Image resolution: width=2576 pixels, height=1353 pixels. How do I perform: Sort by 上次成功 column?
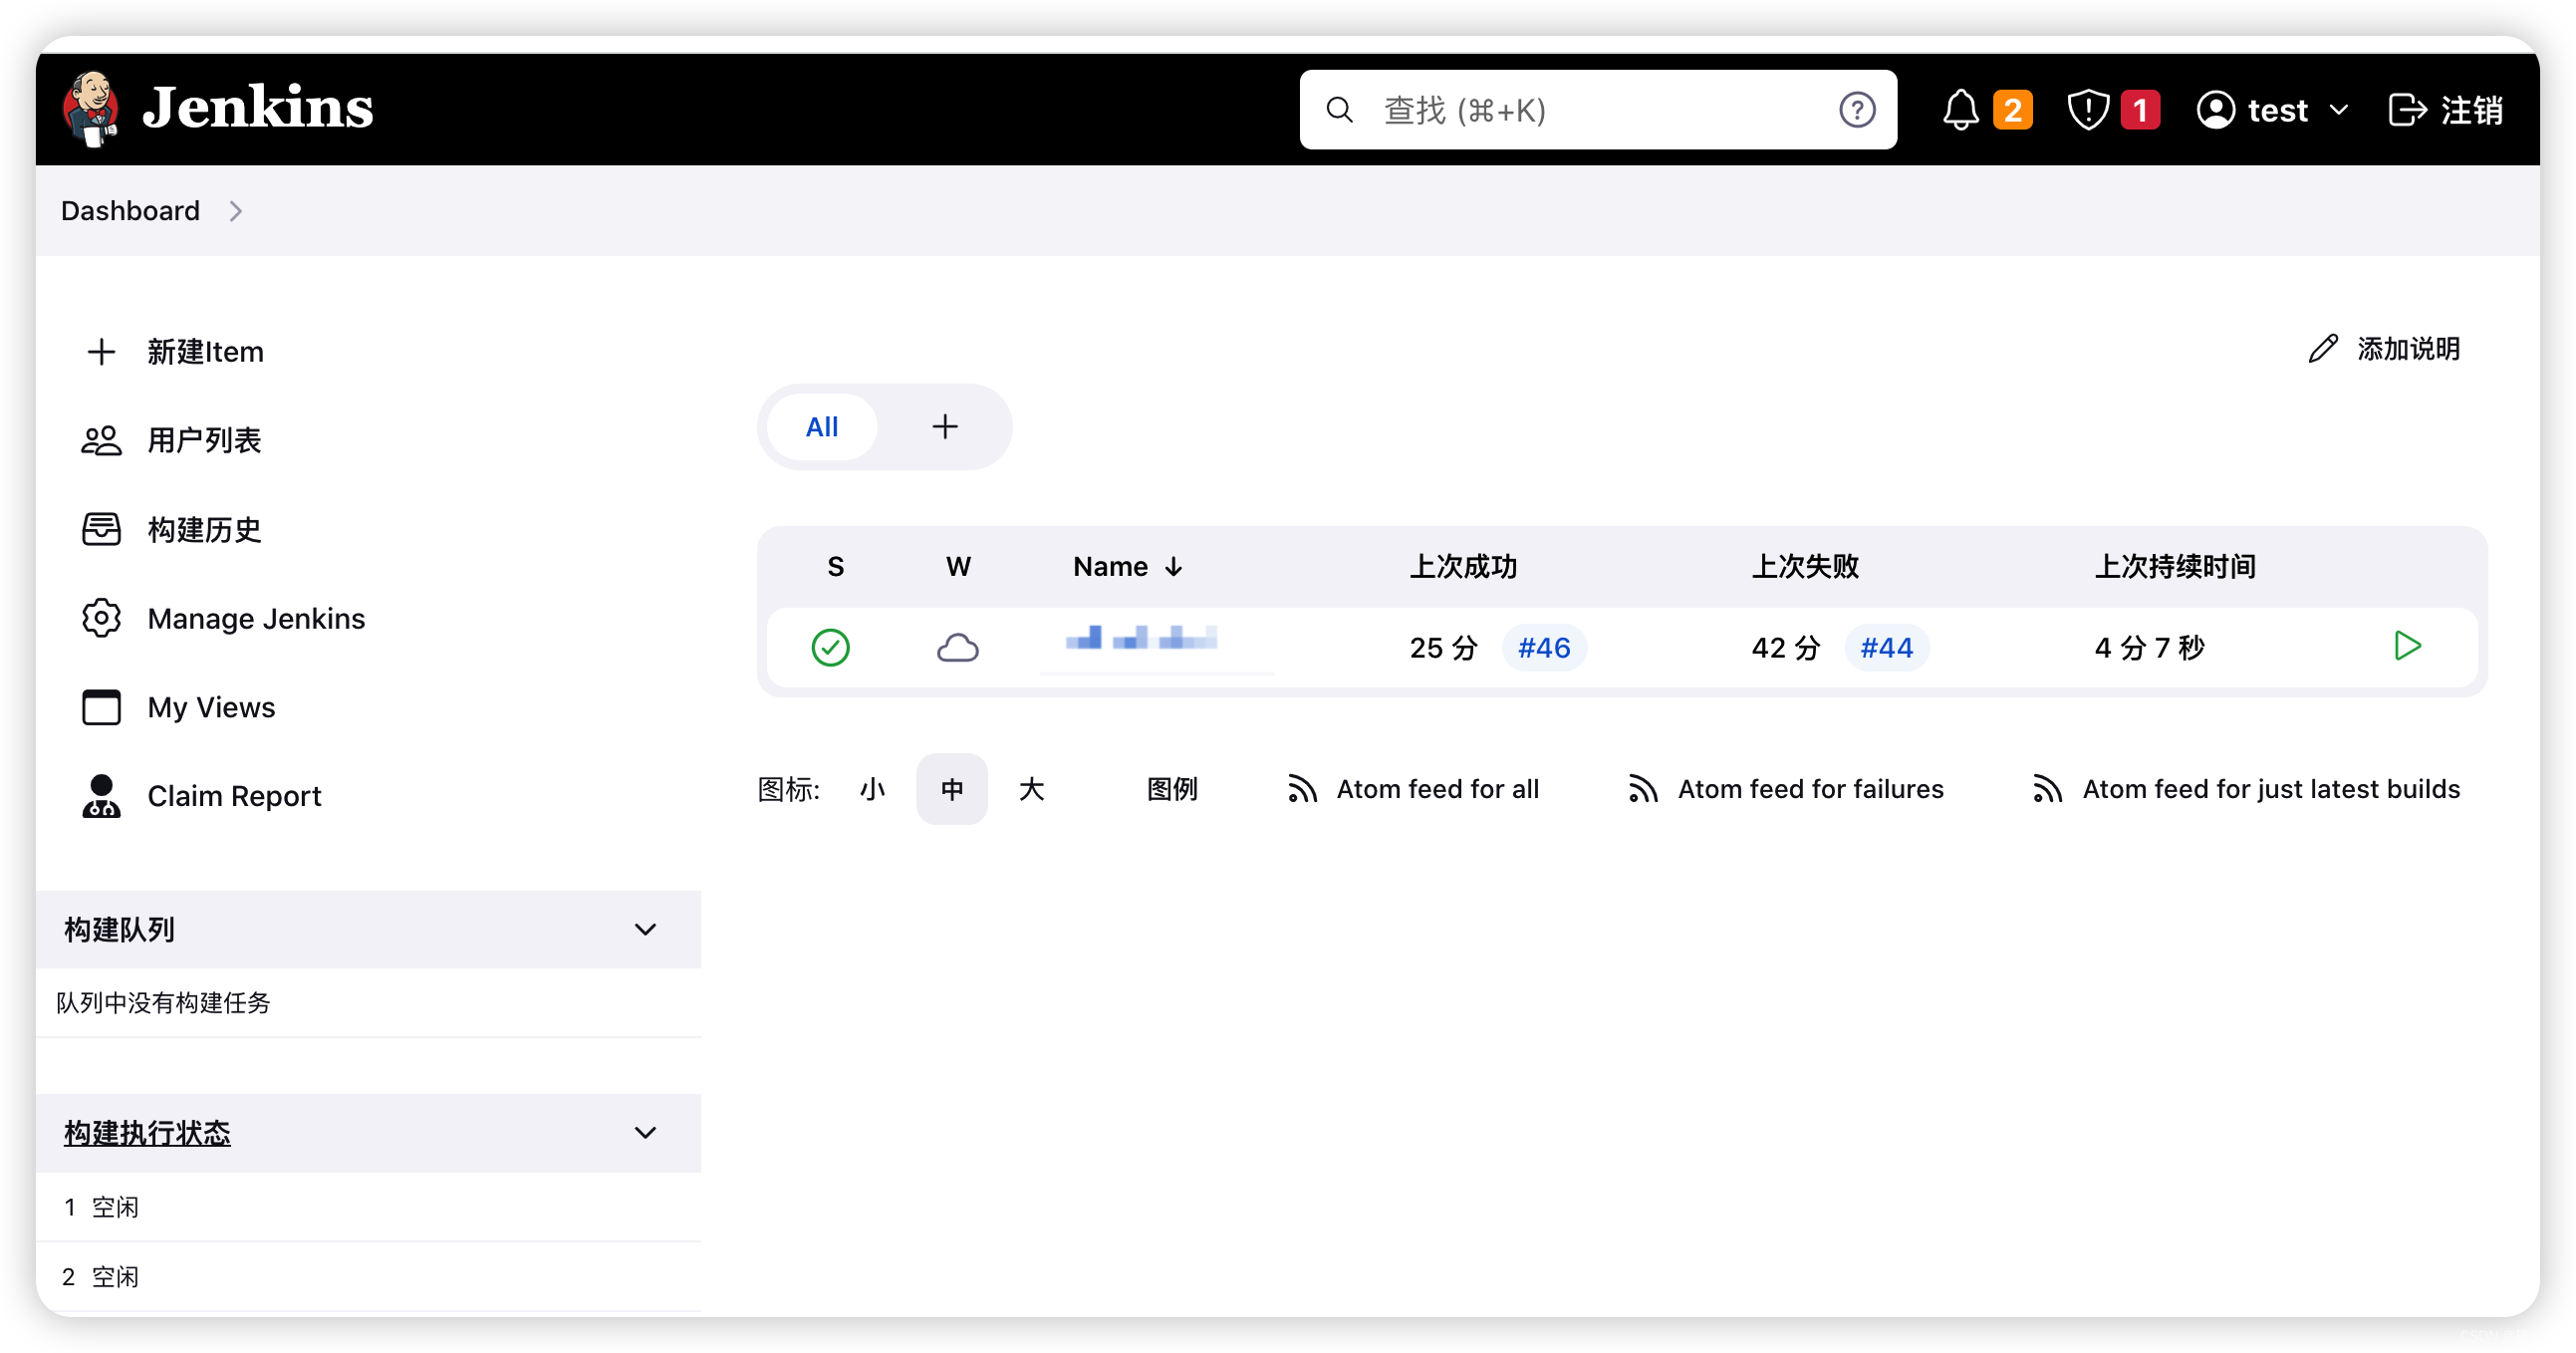1462,567
